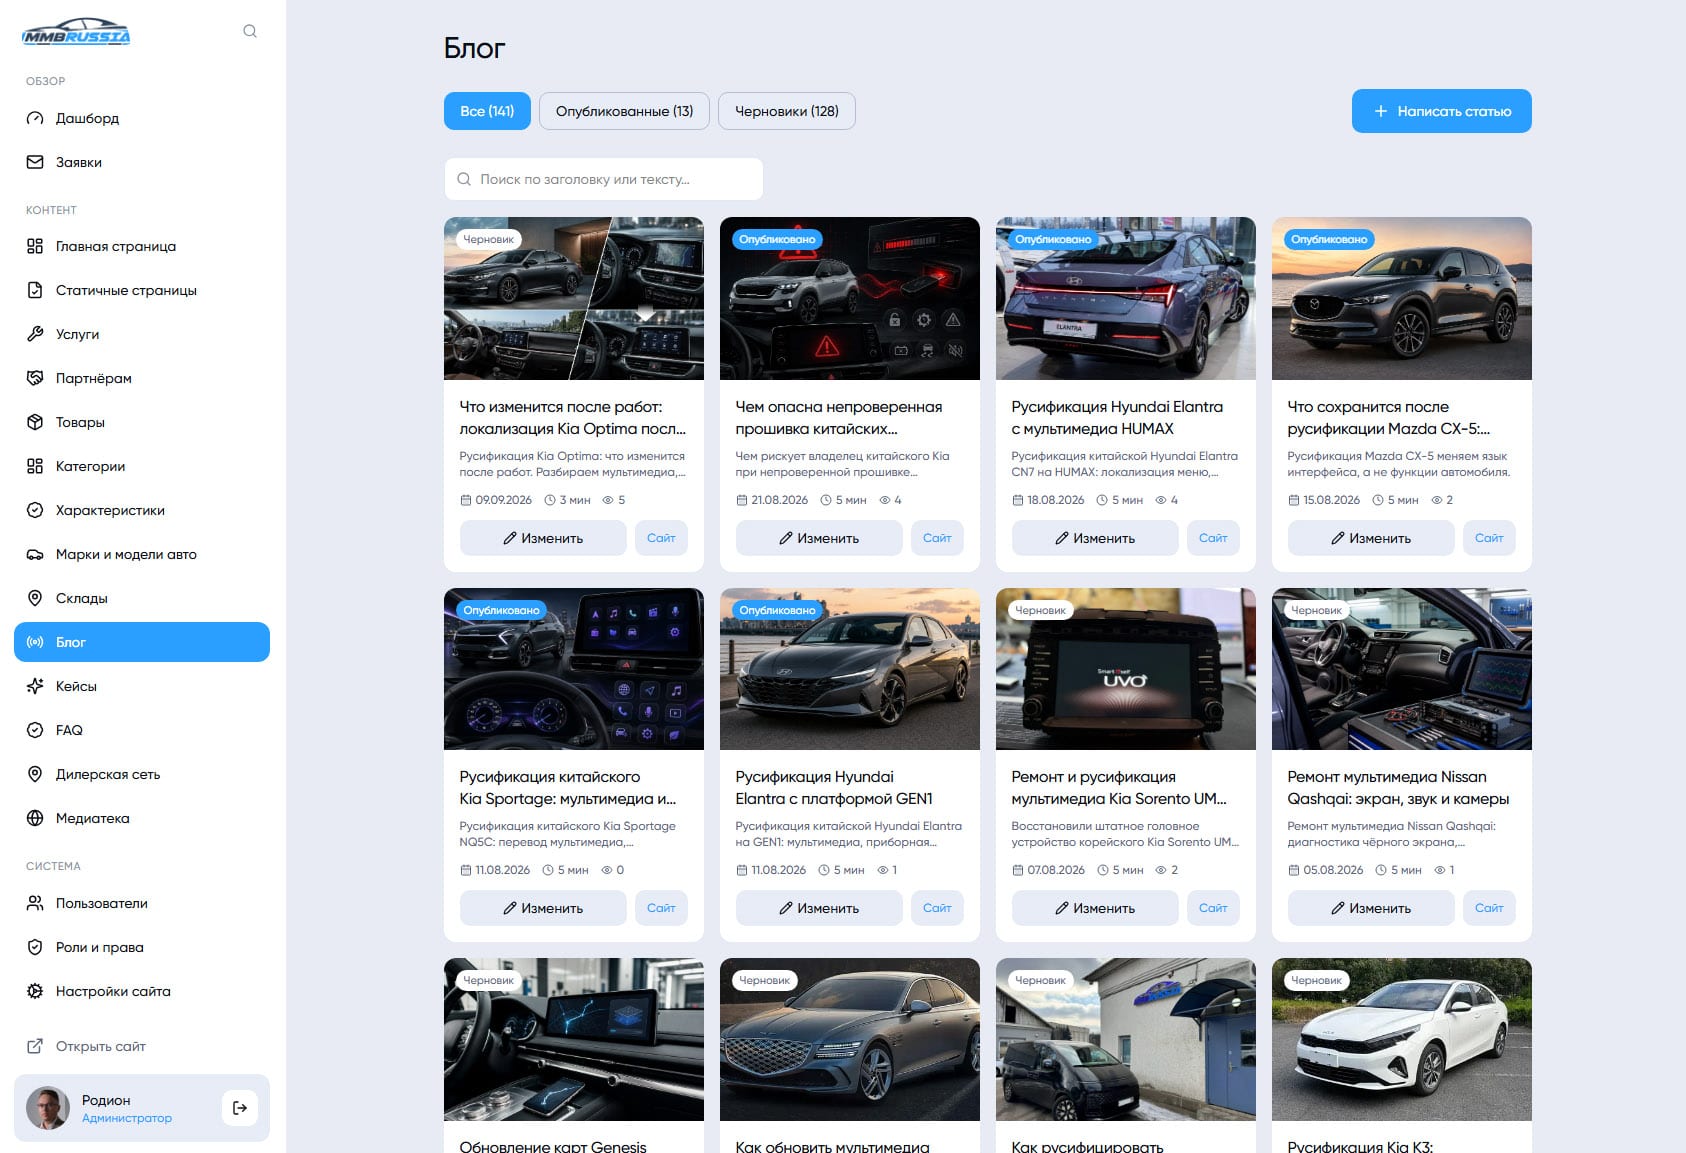The width and height of the screenshot is (1686, 1153).
Task: Select the Все (141) filter tab
Action: point(487,111)
